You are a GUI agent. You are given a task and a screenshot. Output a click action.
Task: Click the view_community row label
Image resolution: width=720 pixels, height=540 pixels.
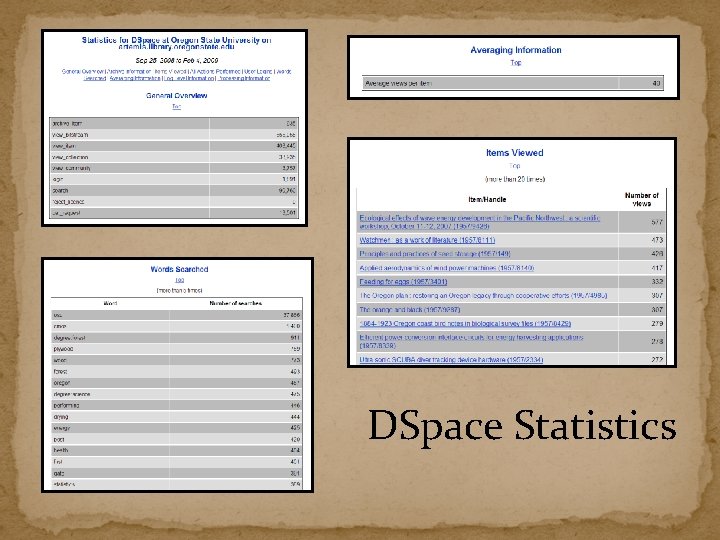[71, 168]
